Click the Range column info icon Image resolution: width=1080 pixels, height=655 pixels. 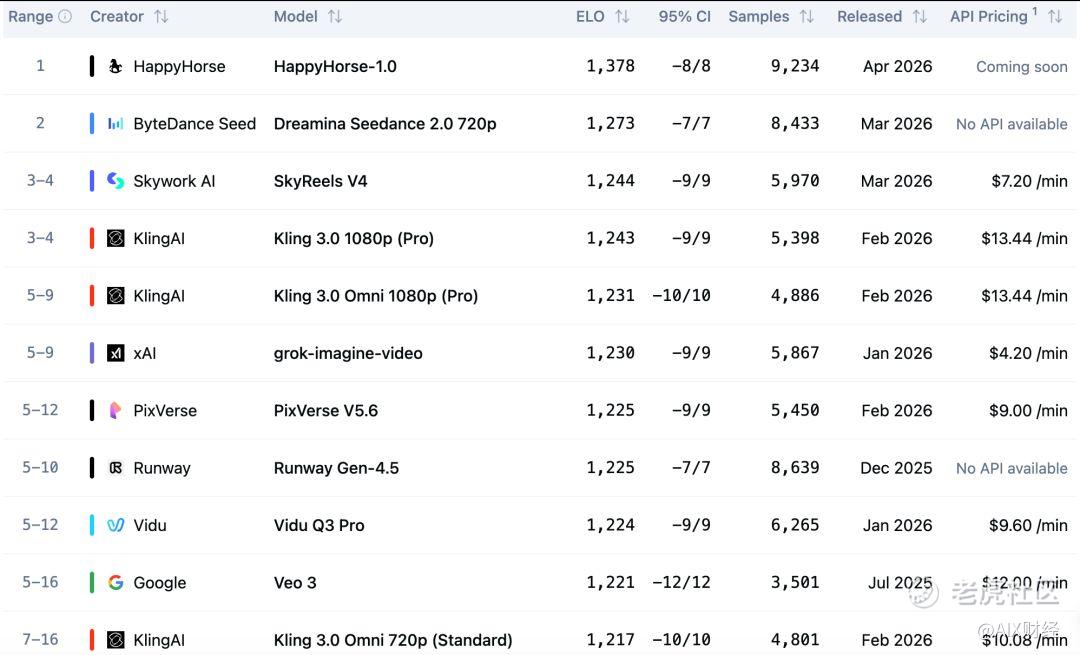[x=65, y=17]
